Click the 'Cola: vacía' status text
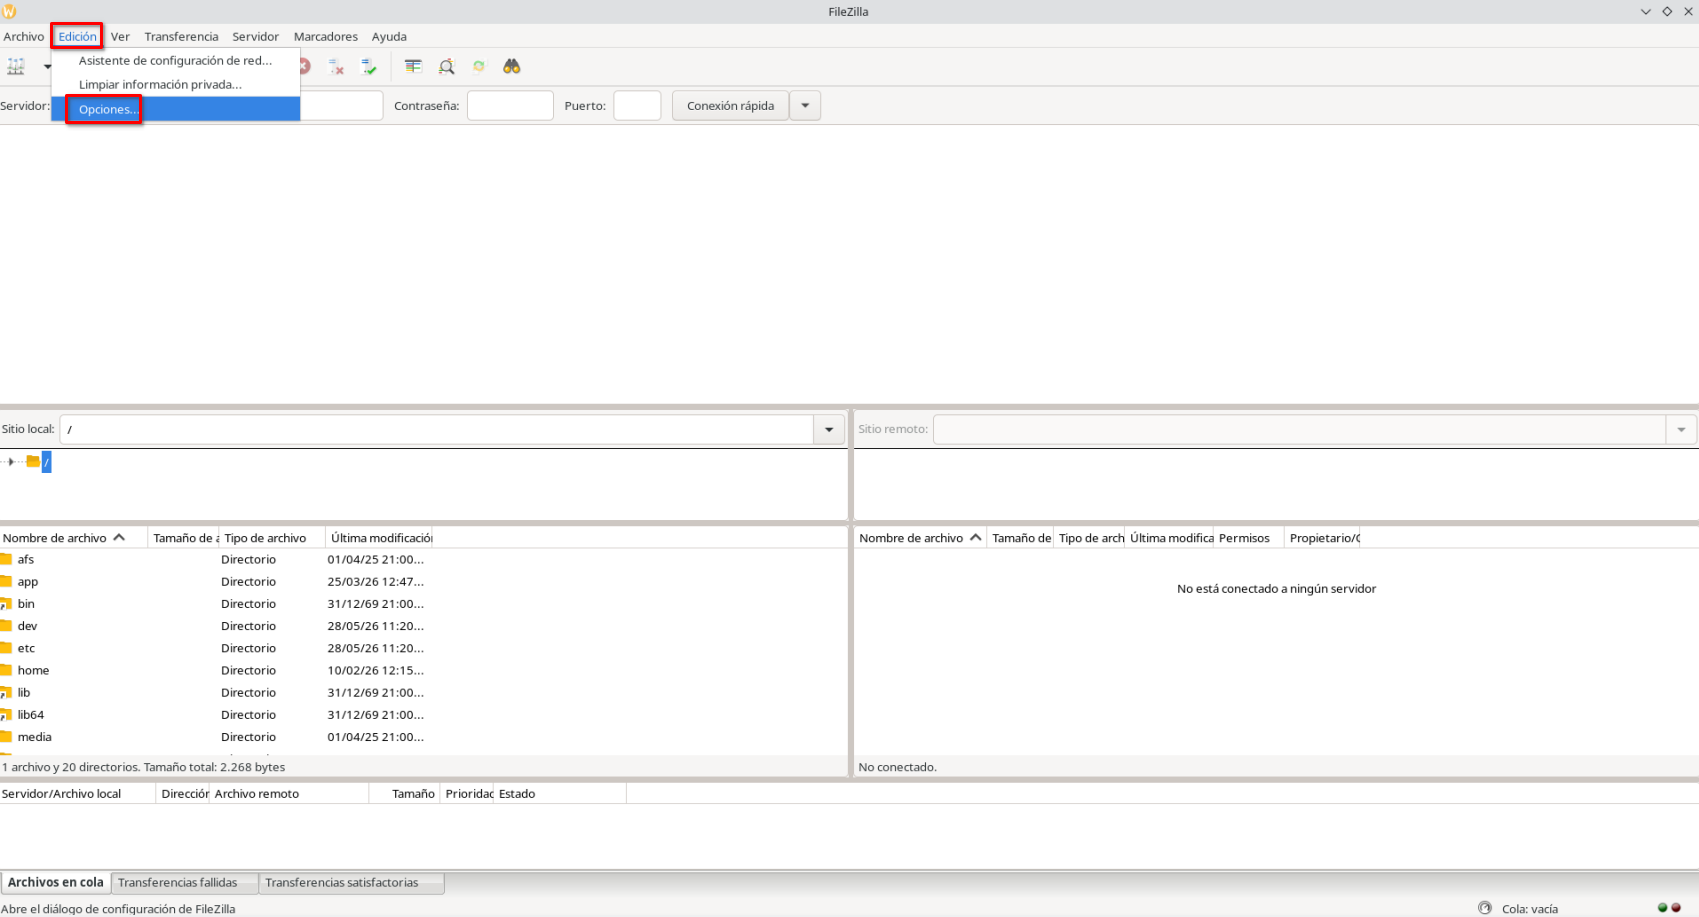1699x917 pixels. coord(1530,909)
